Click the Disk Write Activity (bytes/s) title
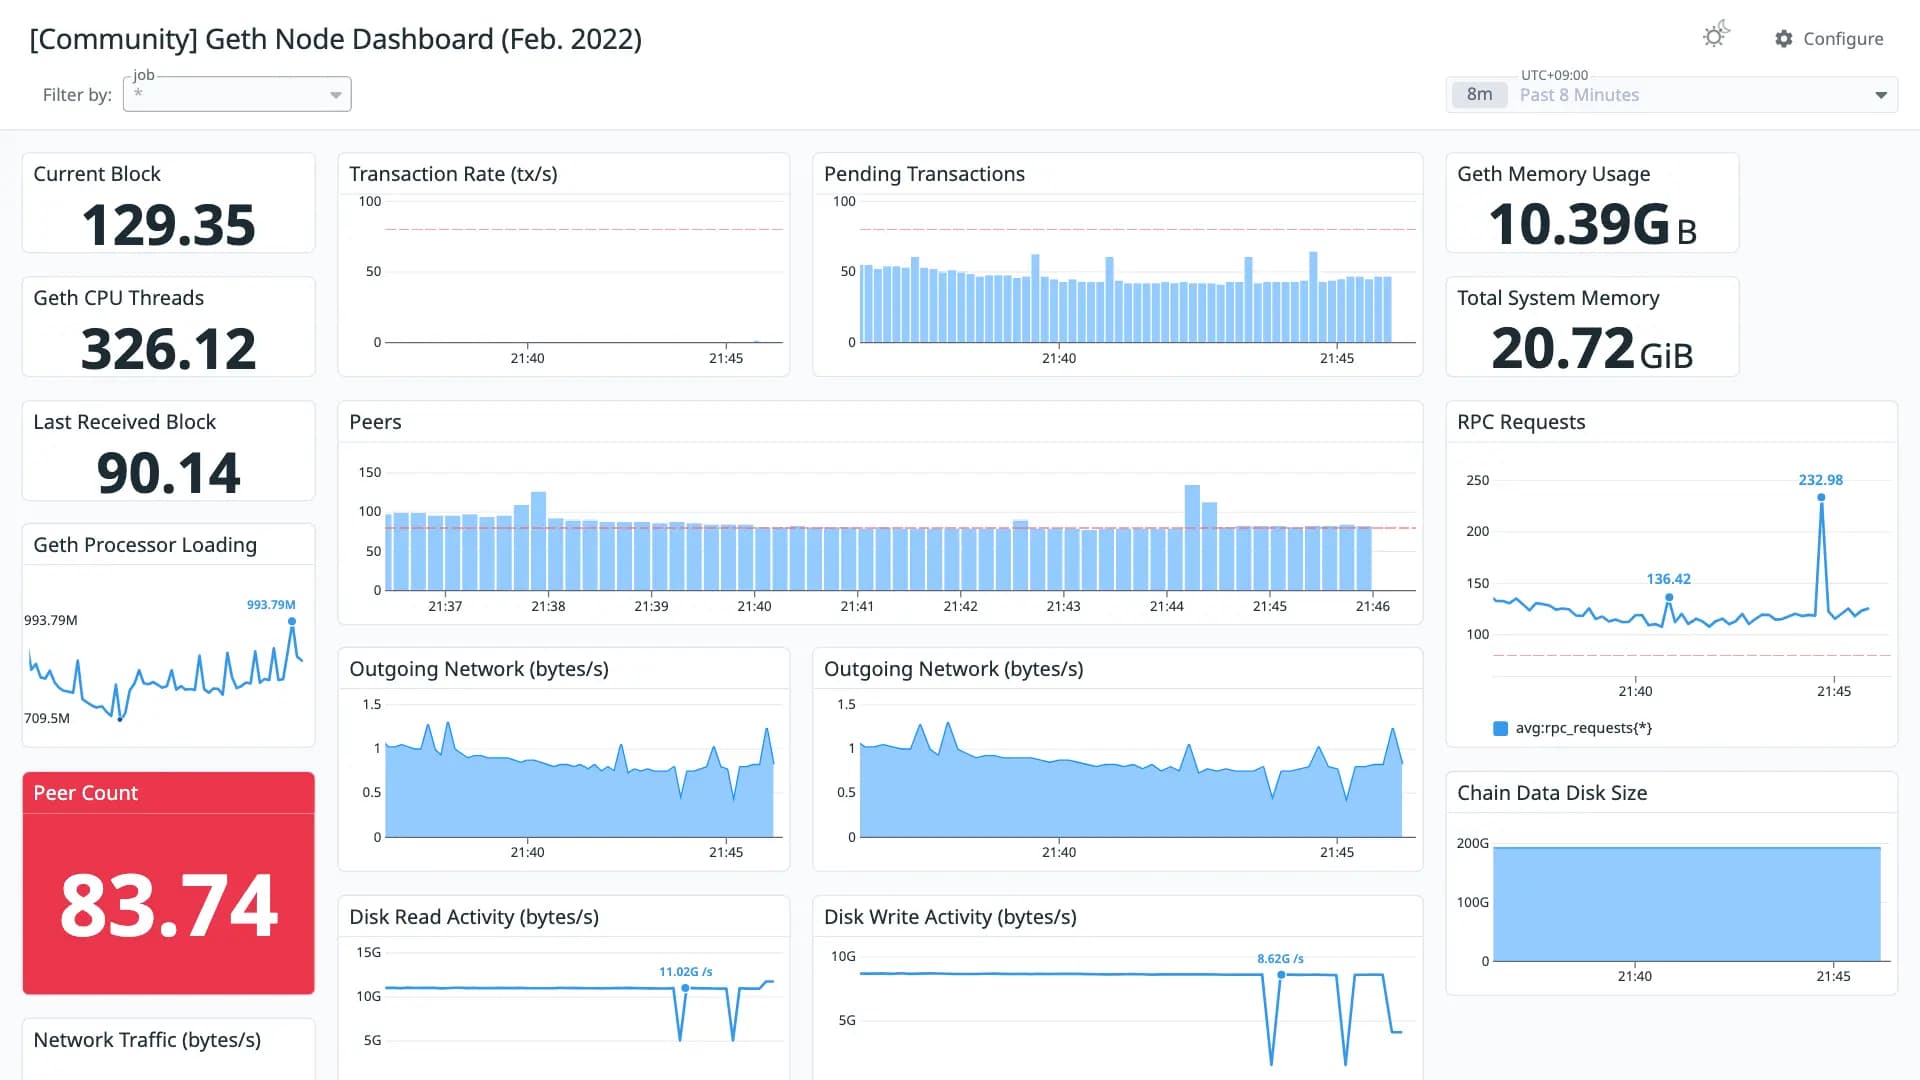Screen dimensions: 1920x1080 950,917
